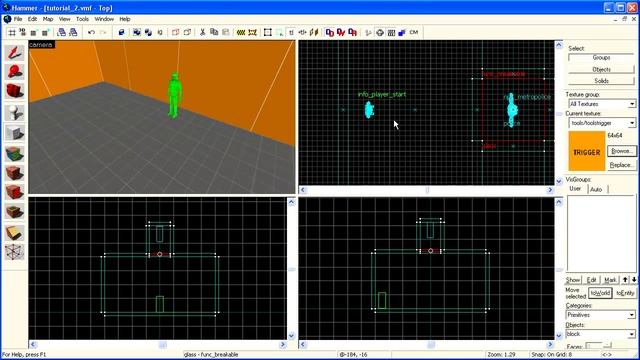Click the Solids select button
The width and height of the screenshot is (640, 360).
[601, 81]
